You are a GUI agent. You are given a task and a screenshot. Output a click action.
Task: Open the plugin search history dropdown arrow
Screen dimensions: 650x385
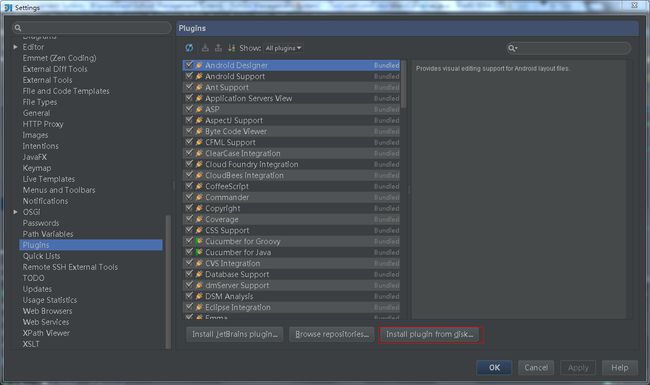point(516,49)
